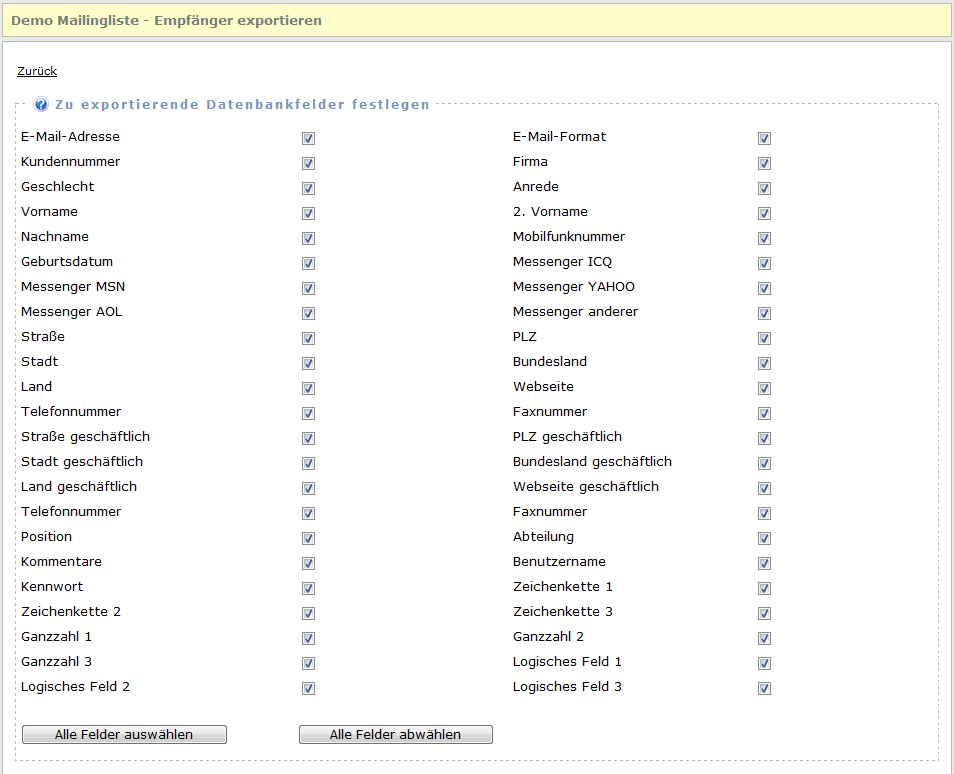
Task: Uncheck the Messenger YAHOO checkbox
Action: pos(764,288)
